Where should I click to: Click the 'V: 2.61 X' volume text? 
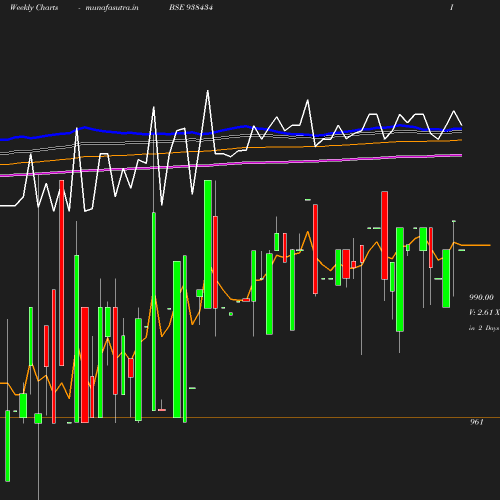pos(484,312)
